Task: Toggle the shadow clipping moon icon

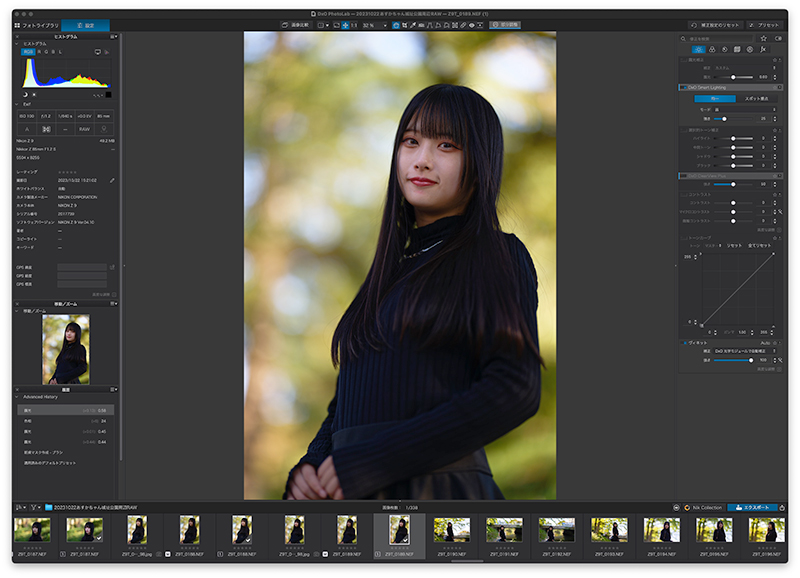Action: click(26, 94)
